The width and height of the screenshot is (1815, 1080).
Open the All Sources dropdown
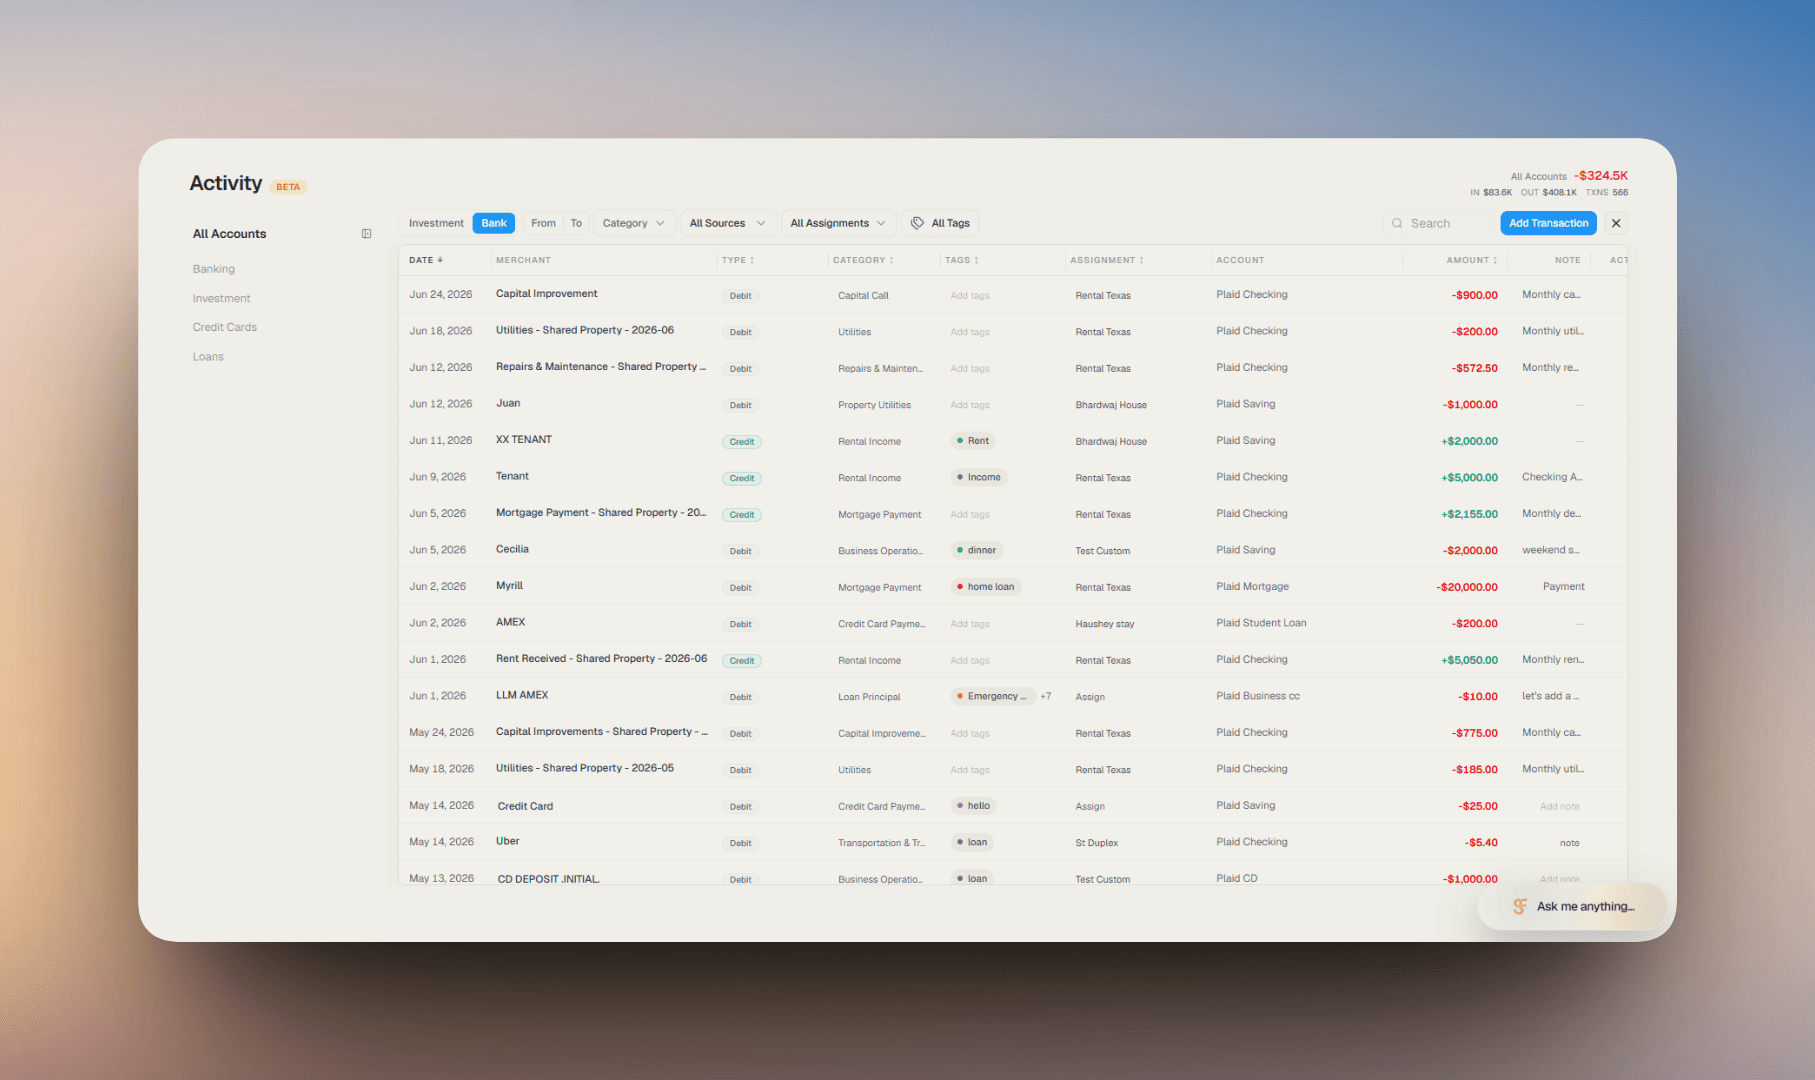727,223
